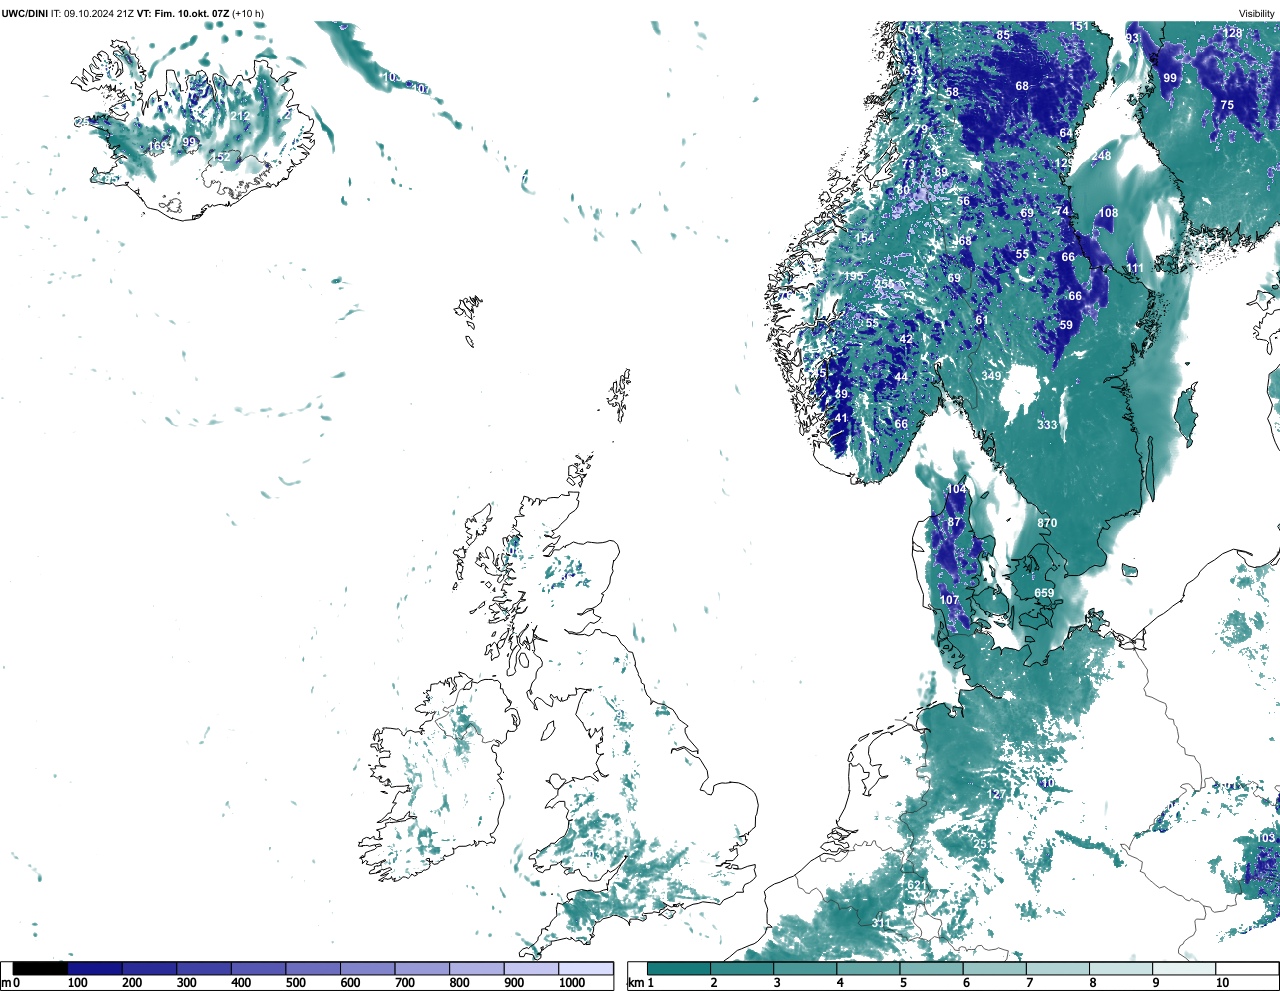The height and width of the screenshot is (991, 1280).
Task: Click the '61' value over Sweden
Action: [x=982, y=320]
